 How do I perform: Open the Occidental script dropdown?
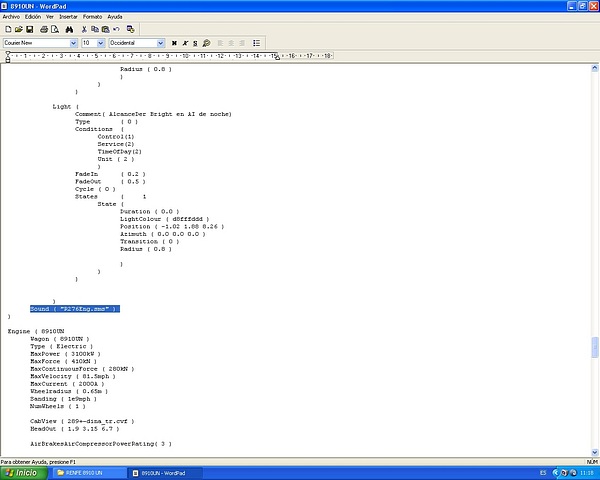click(x=161, y=43)
